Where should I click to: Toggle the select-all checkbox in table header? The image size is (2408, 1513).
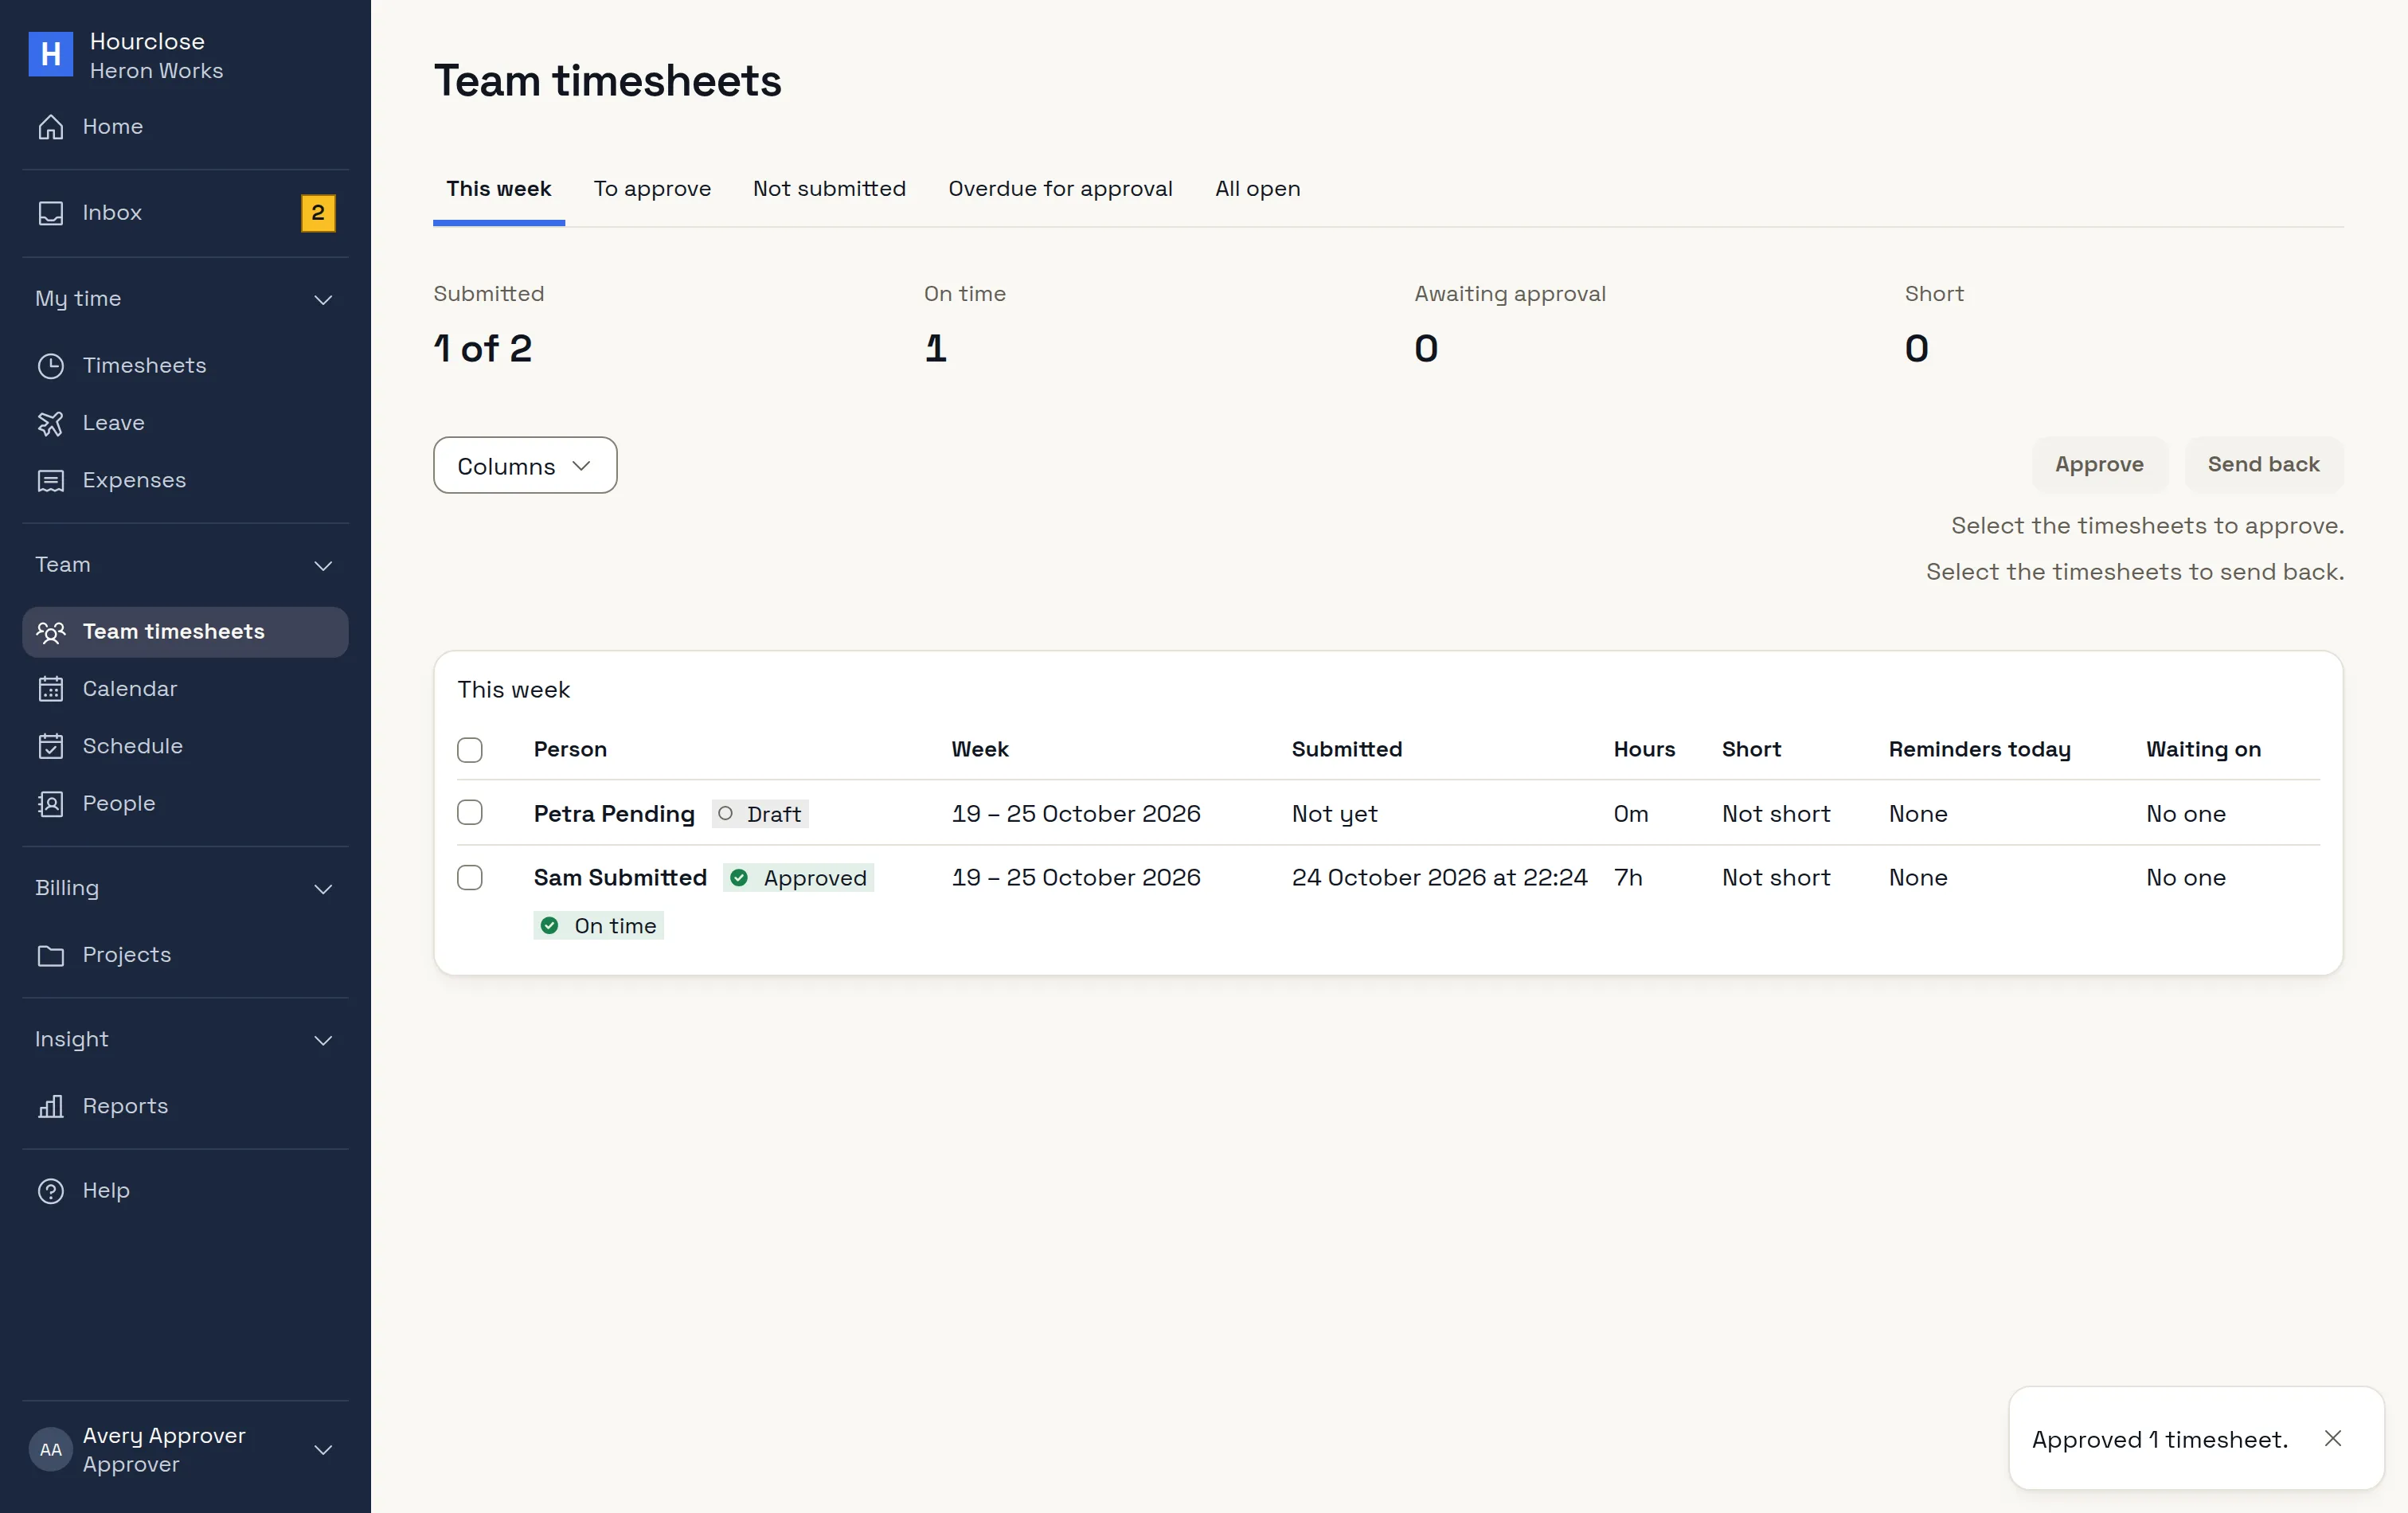470,750
